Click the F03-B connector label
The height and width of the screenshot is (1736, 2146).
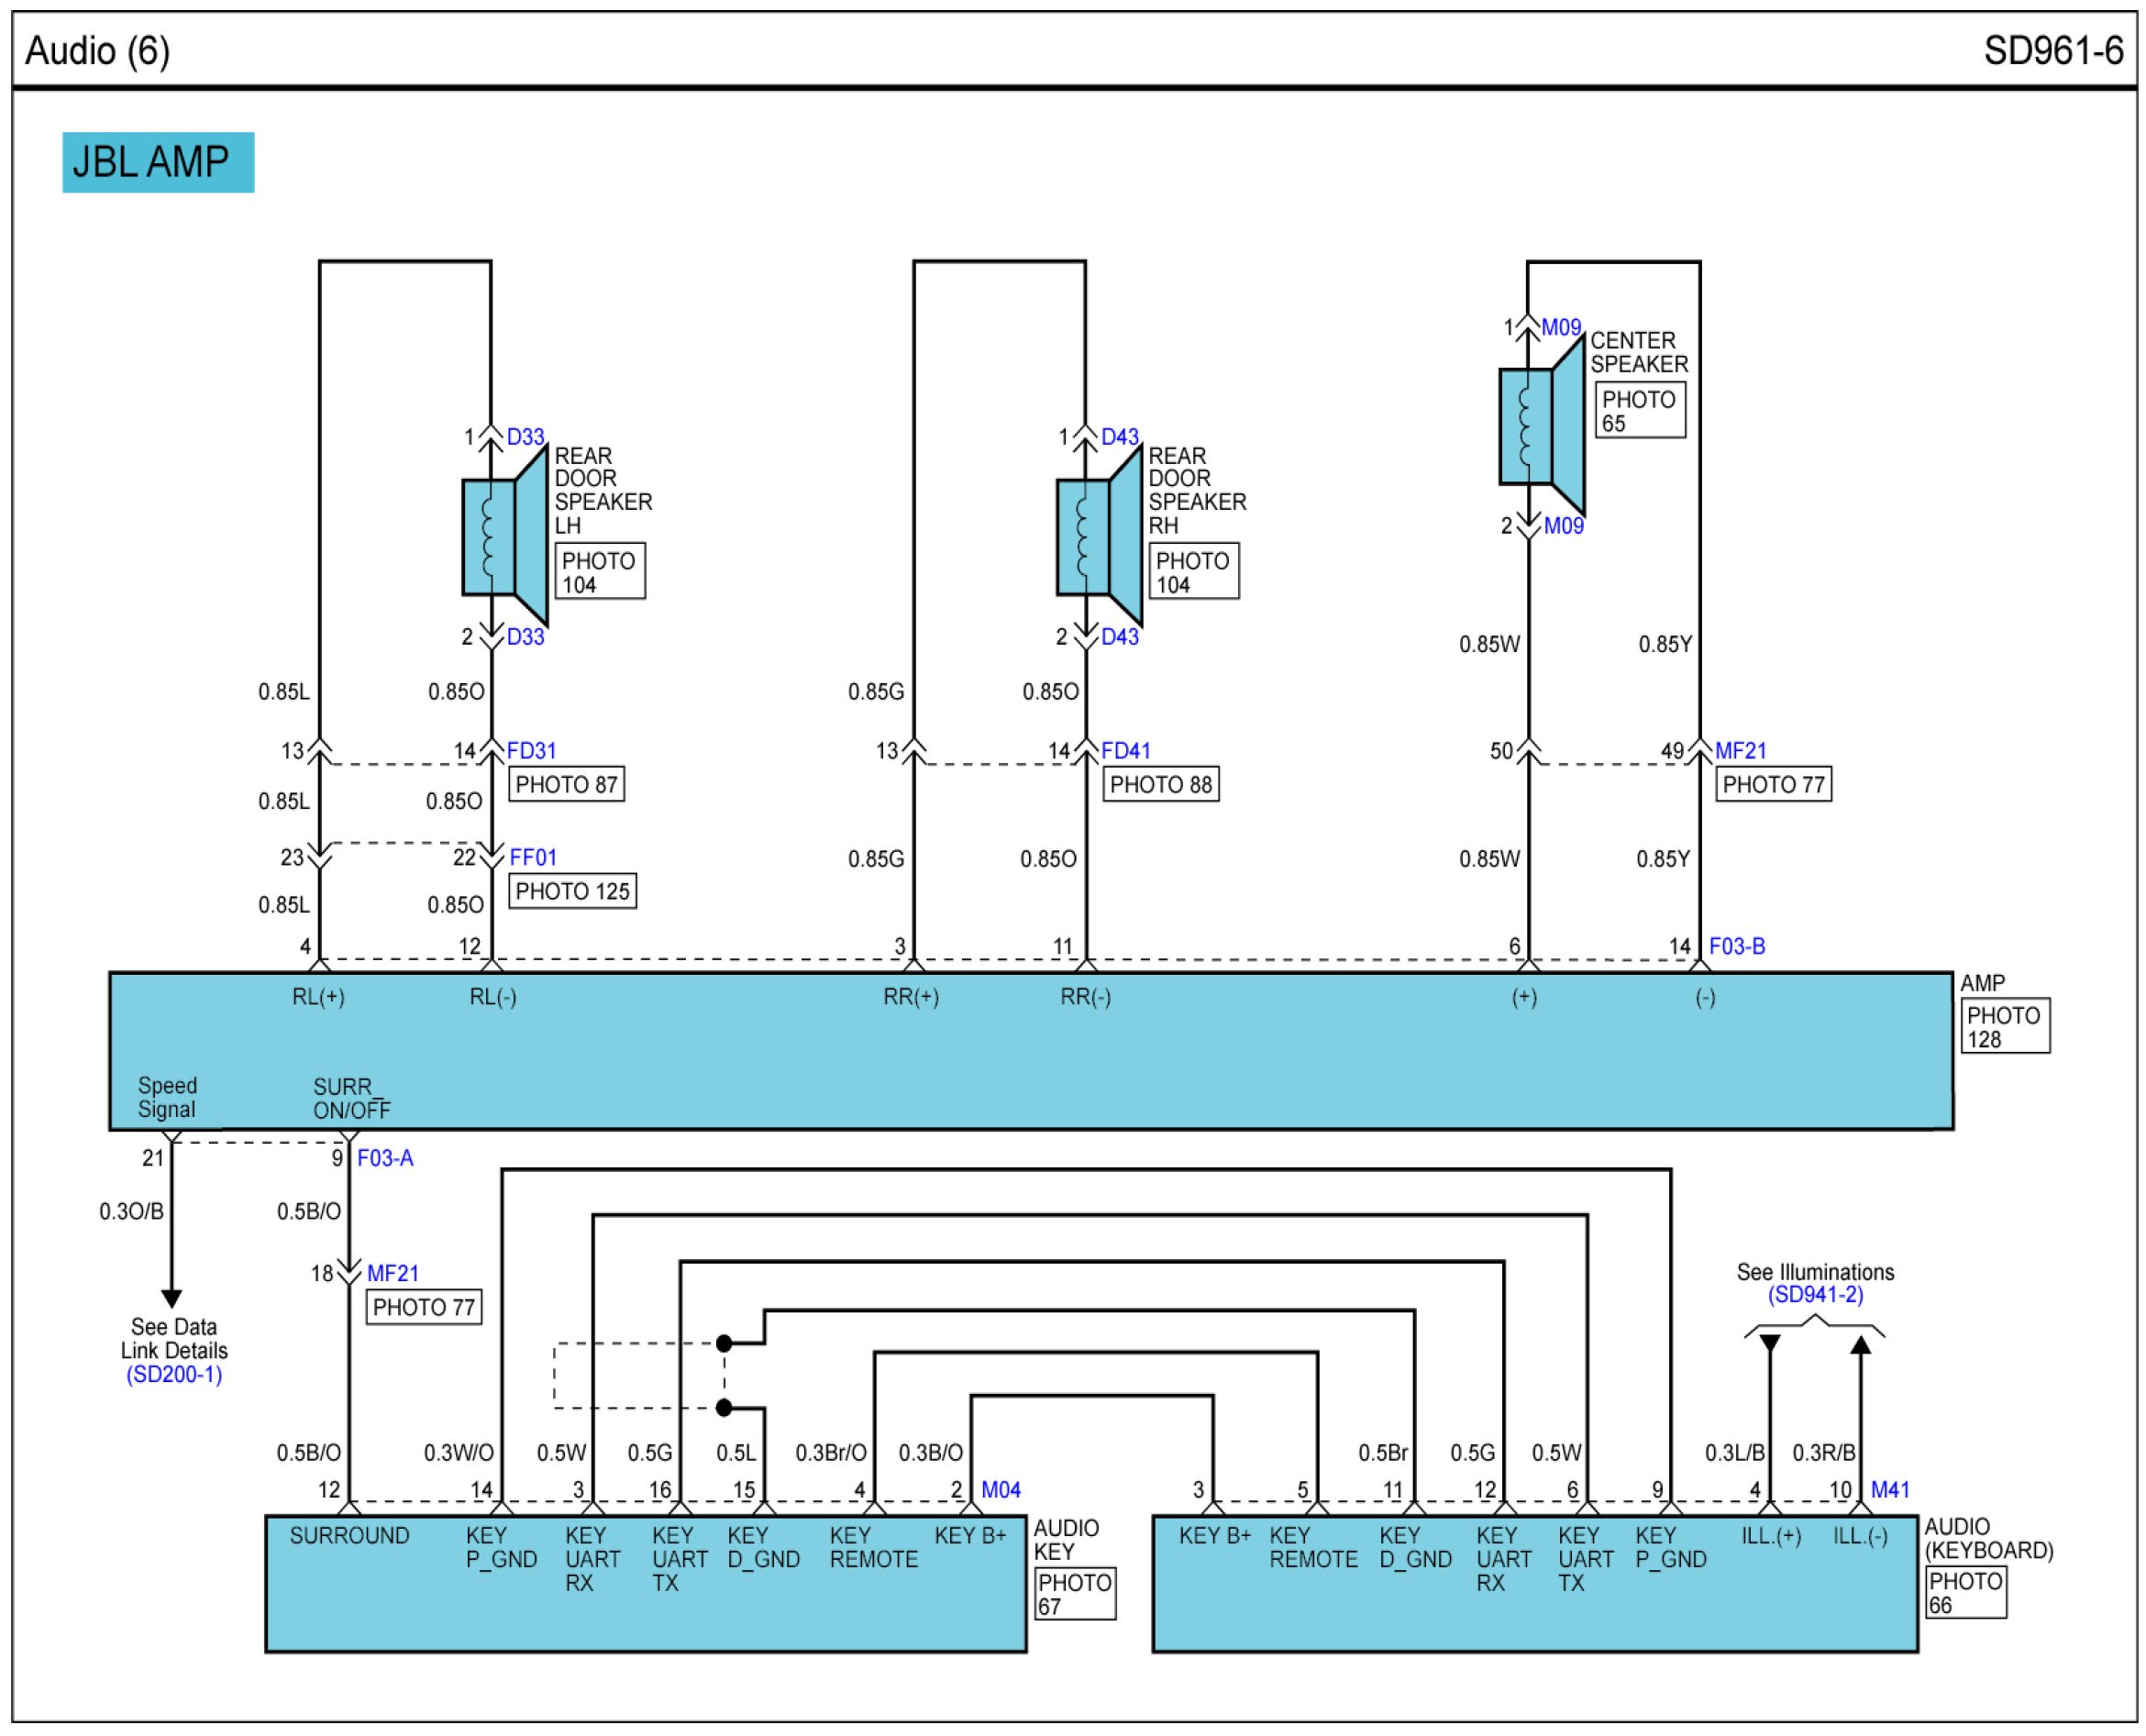pyautogui.click(x=1737, y=946)
